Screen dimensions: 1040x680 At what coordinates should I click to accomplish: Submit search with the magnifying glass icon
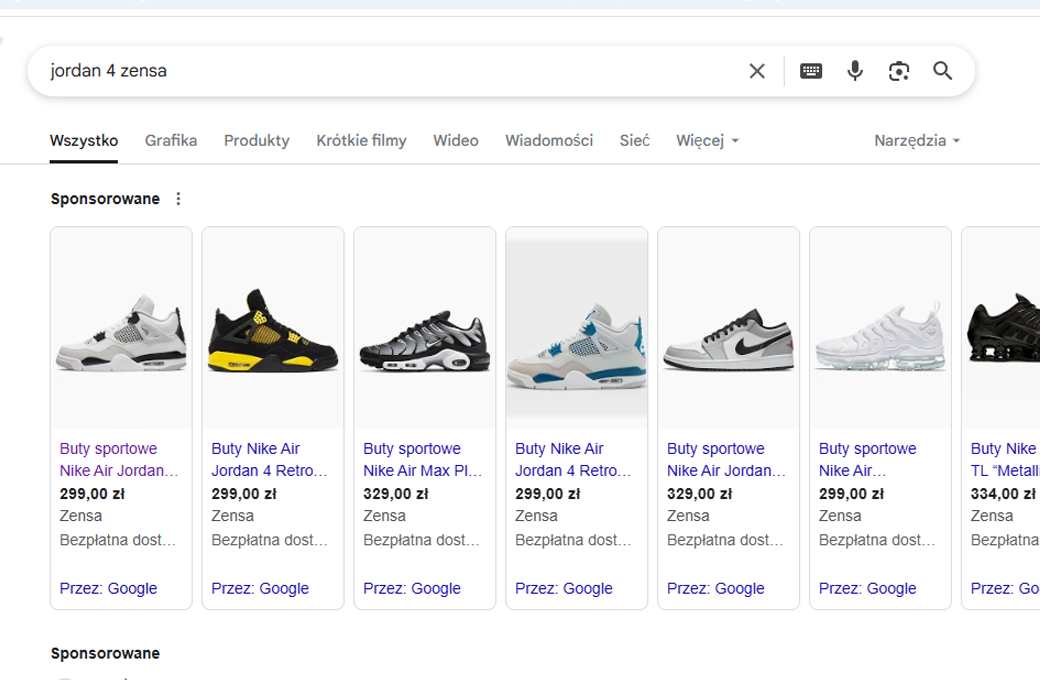pyautogui.click(x=942, y=71)
